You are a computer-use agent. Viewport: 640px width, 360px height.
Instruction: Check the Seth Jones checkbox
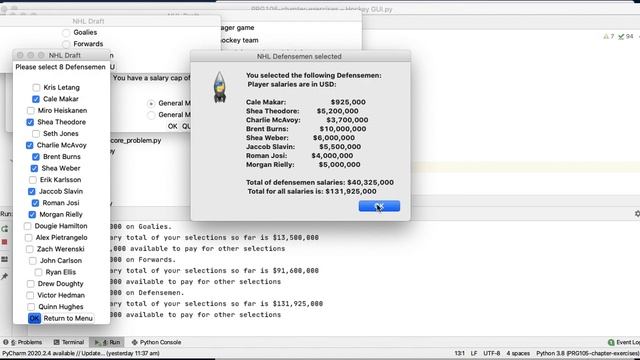pos(36,133)
